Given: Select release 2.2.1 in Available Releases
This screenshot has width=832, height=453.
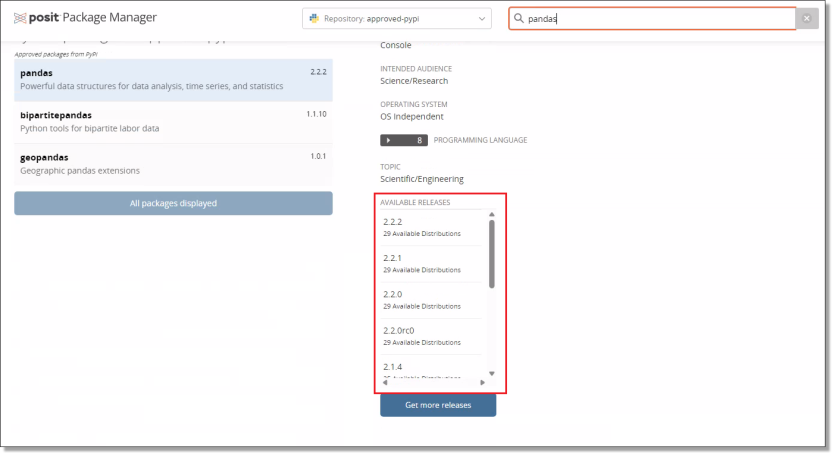Looking at the screenshot, I should [x=393, y=258].
